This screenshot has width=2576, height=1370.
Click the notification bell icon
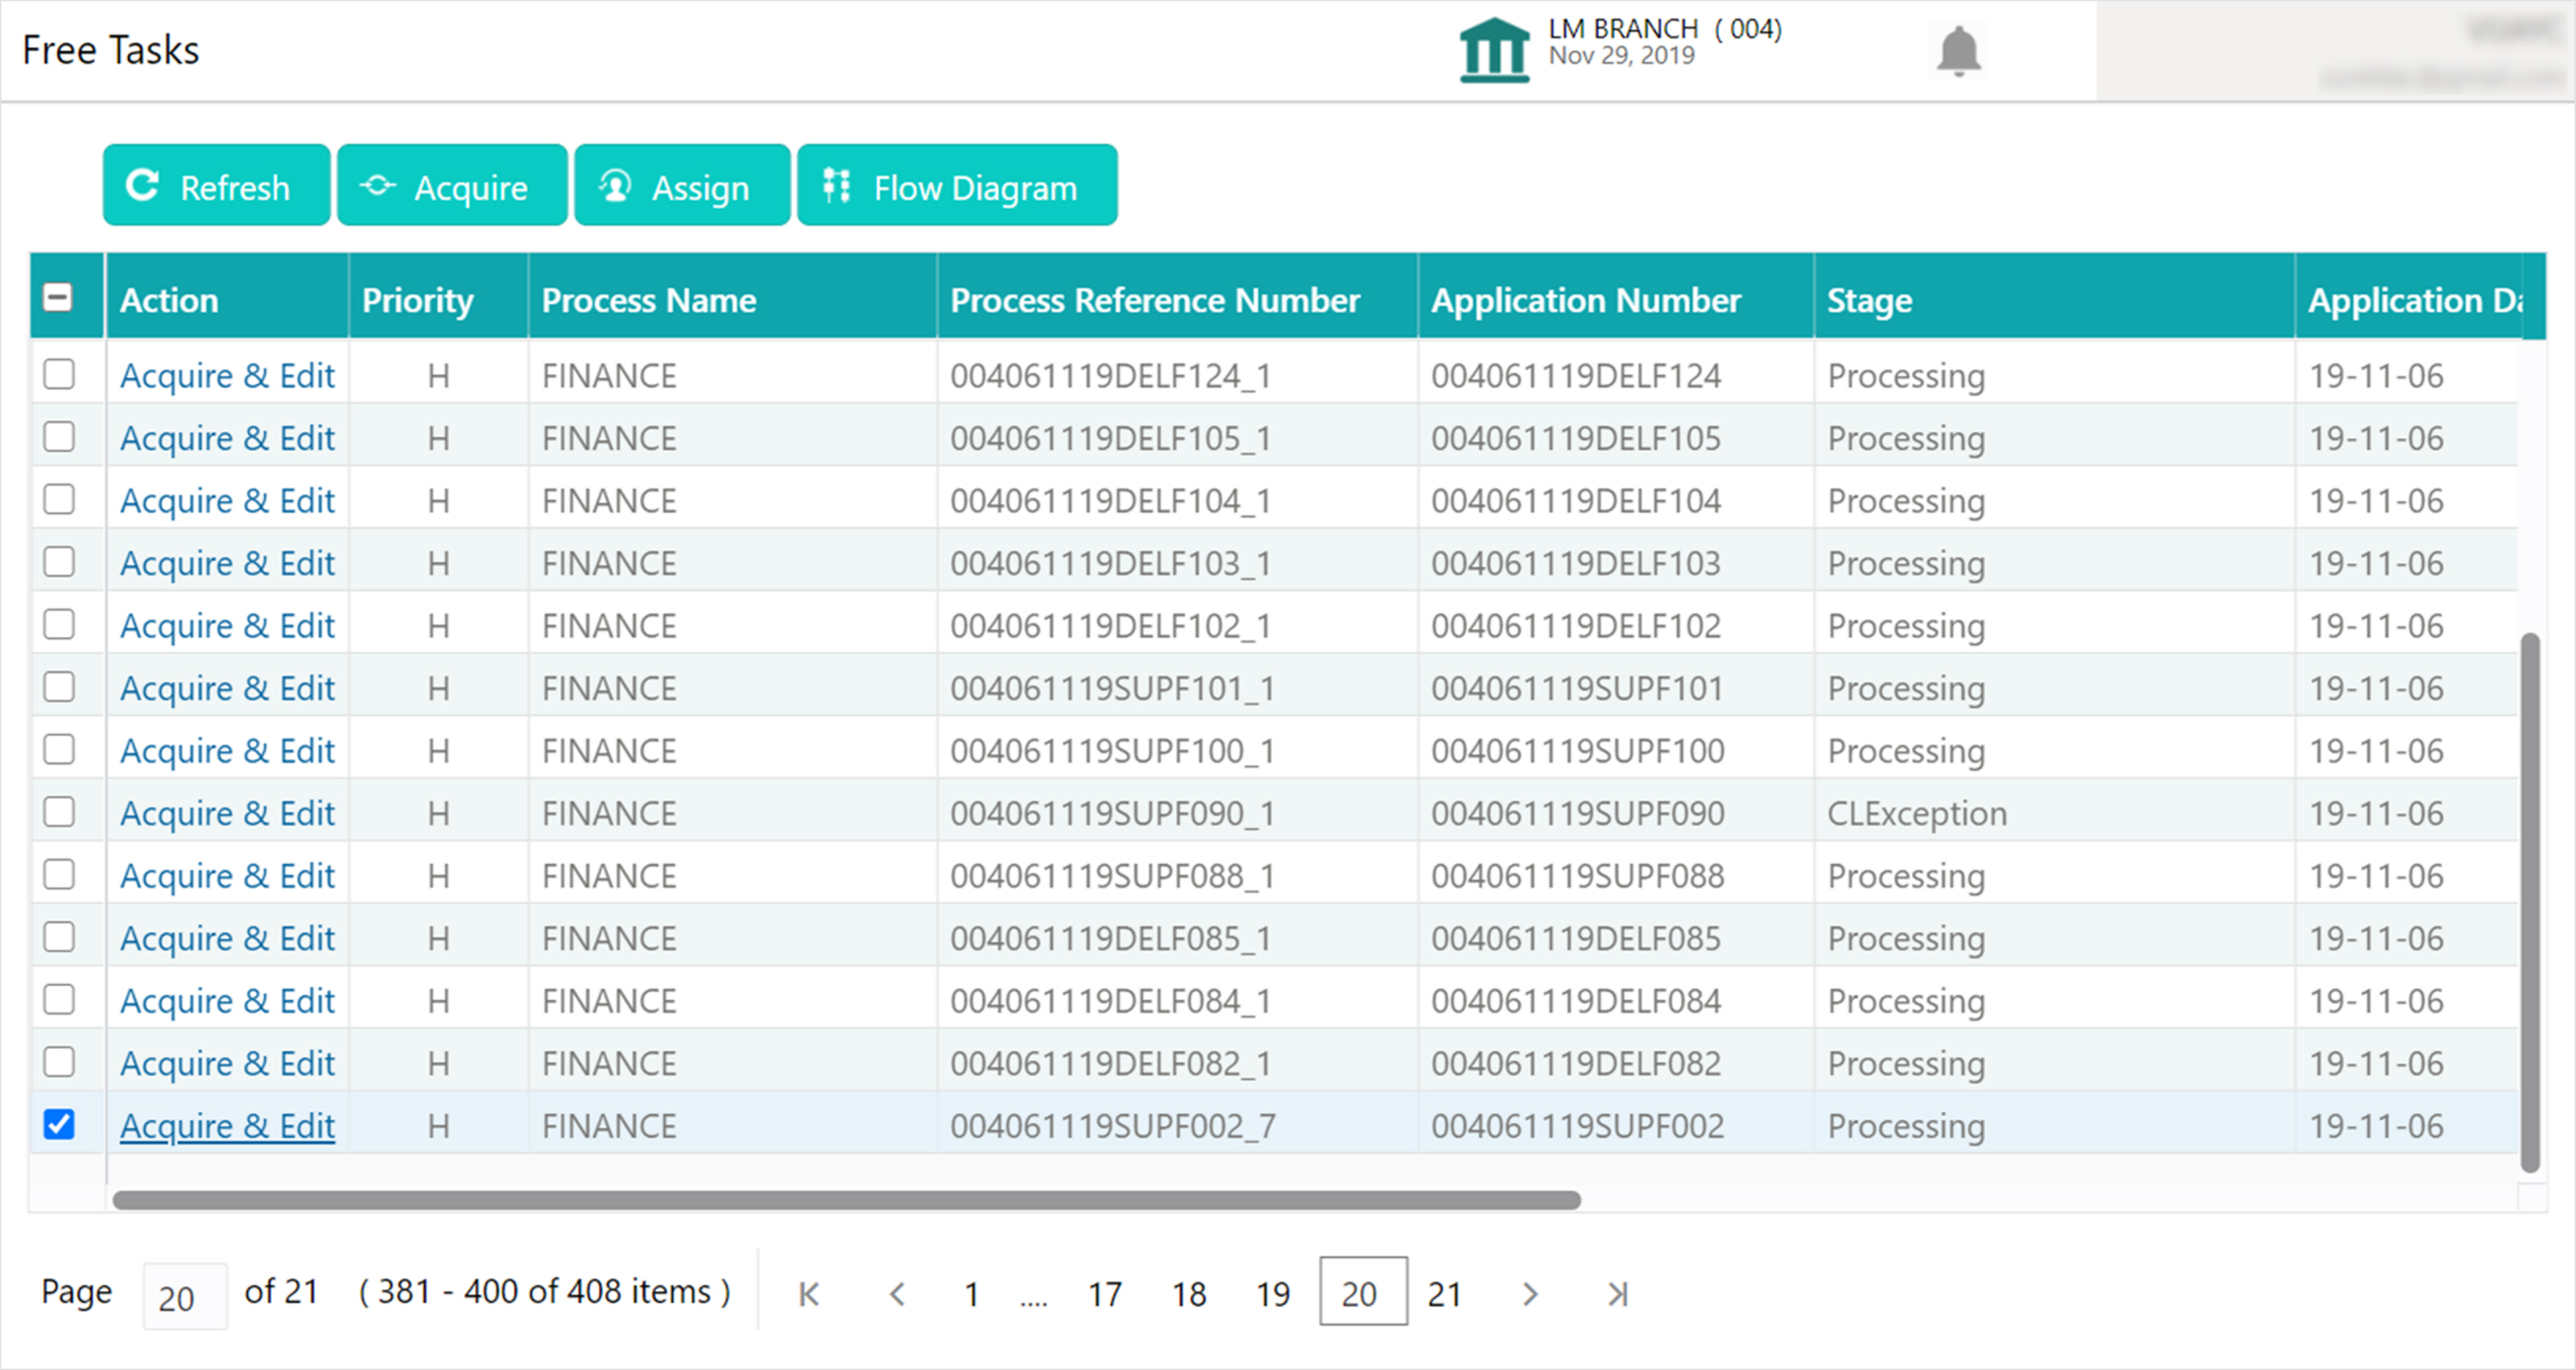(1958, 50)
